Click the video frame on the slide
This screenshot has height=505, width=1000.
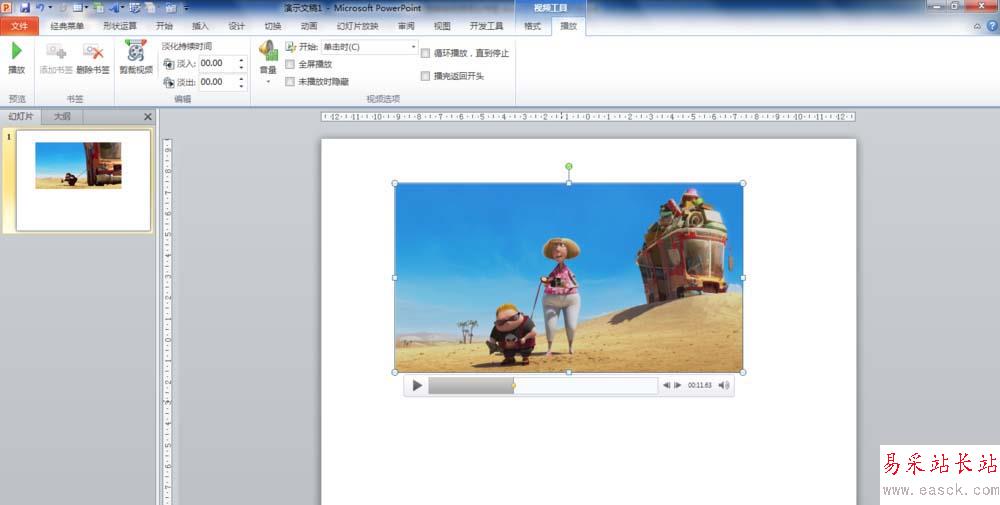click(569, 278)
